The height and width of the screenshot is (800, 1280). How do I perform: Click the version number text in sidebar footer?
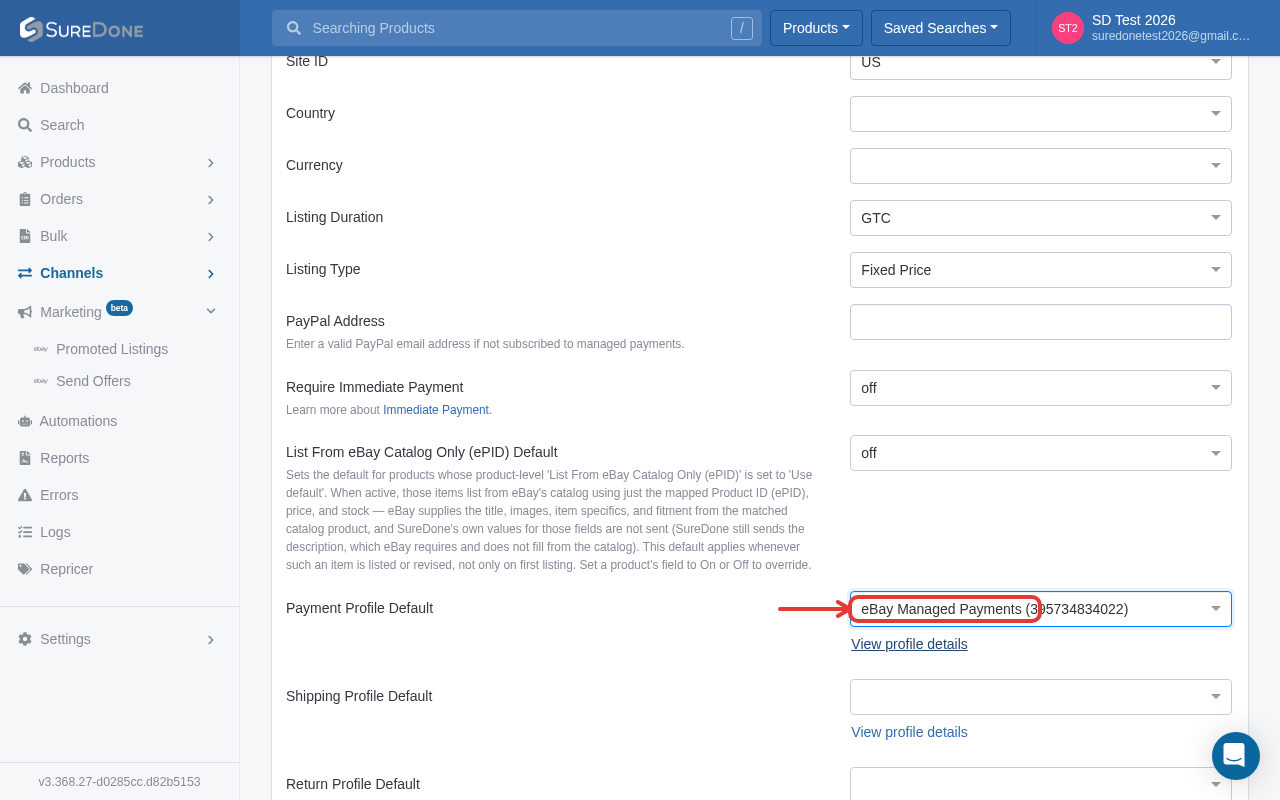pyautogui.click(x=120, y=782)
